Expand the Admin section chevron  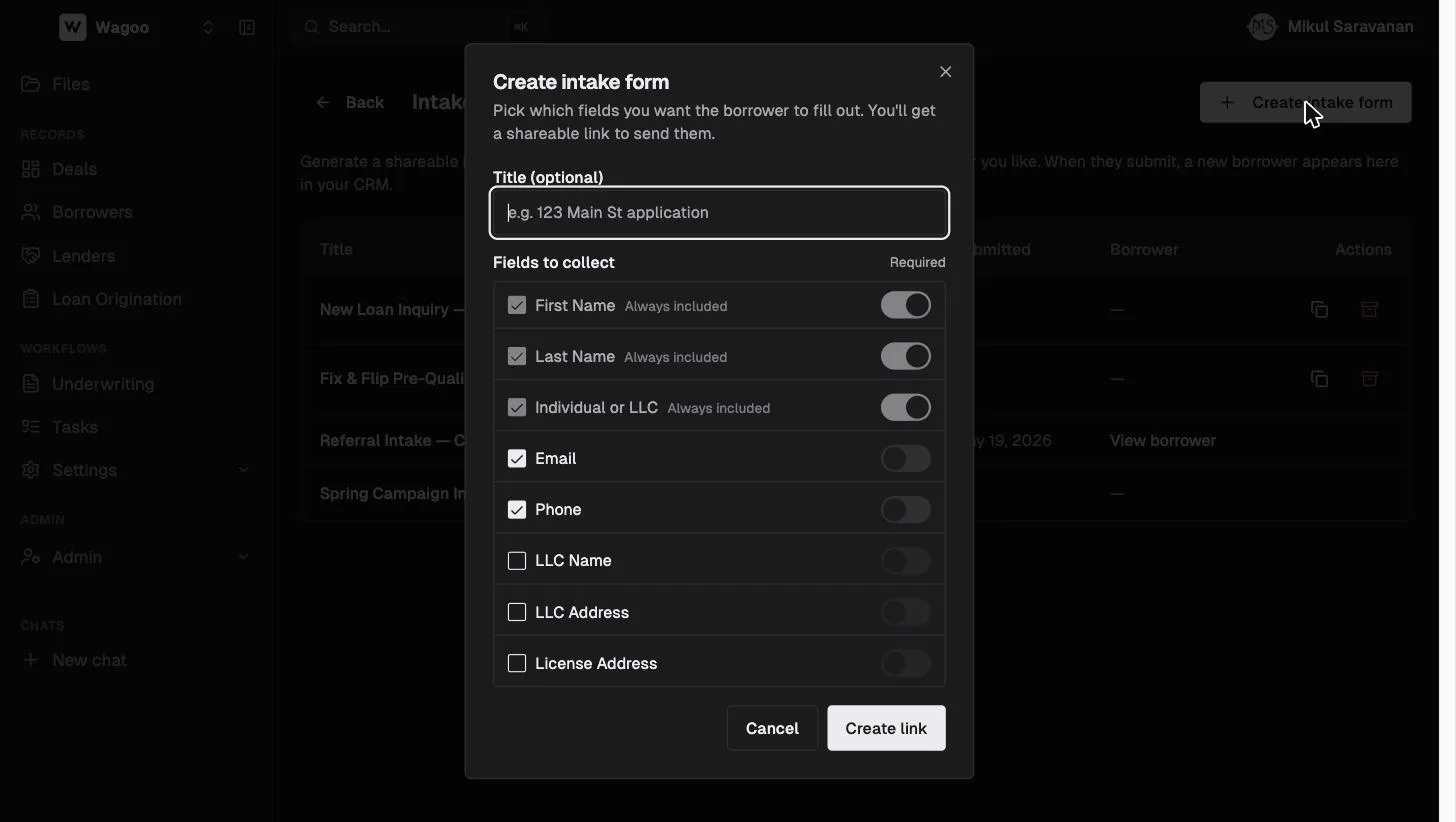coord(243,557)
